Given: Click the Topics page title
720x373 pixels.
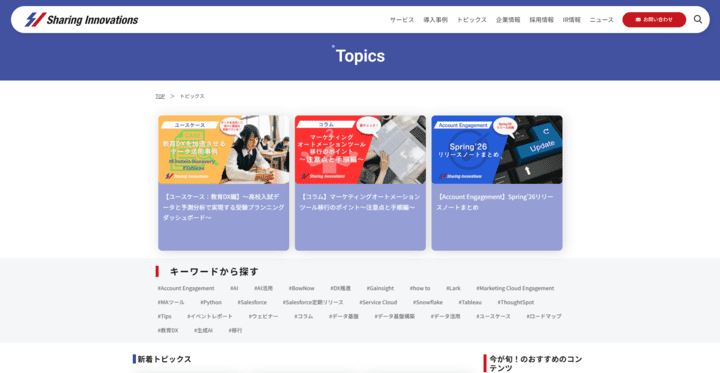Looking at the screenshot, I should pyautogui.click(x=360, y=56).
